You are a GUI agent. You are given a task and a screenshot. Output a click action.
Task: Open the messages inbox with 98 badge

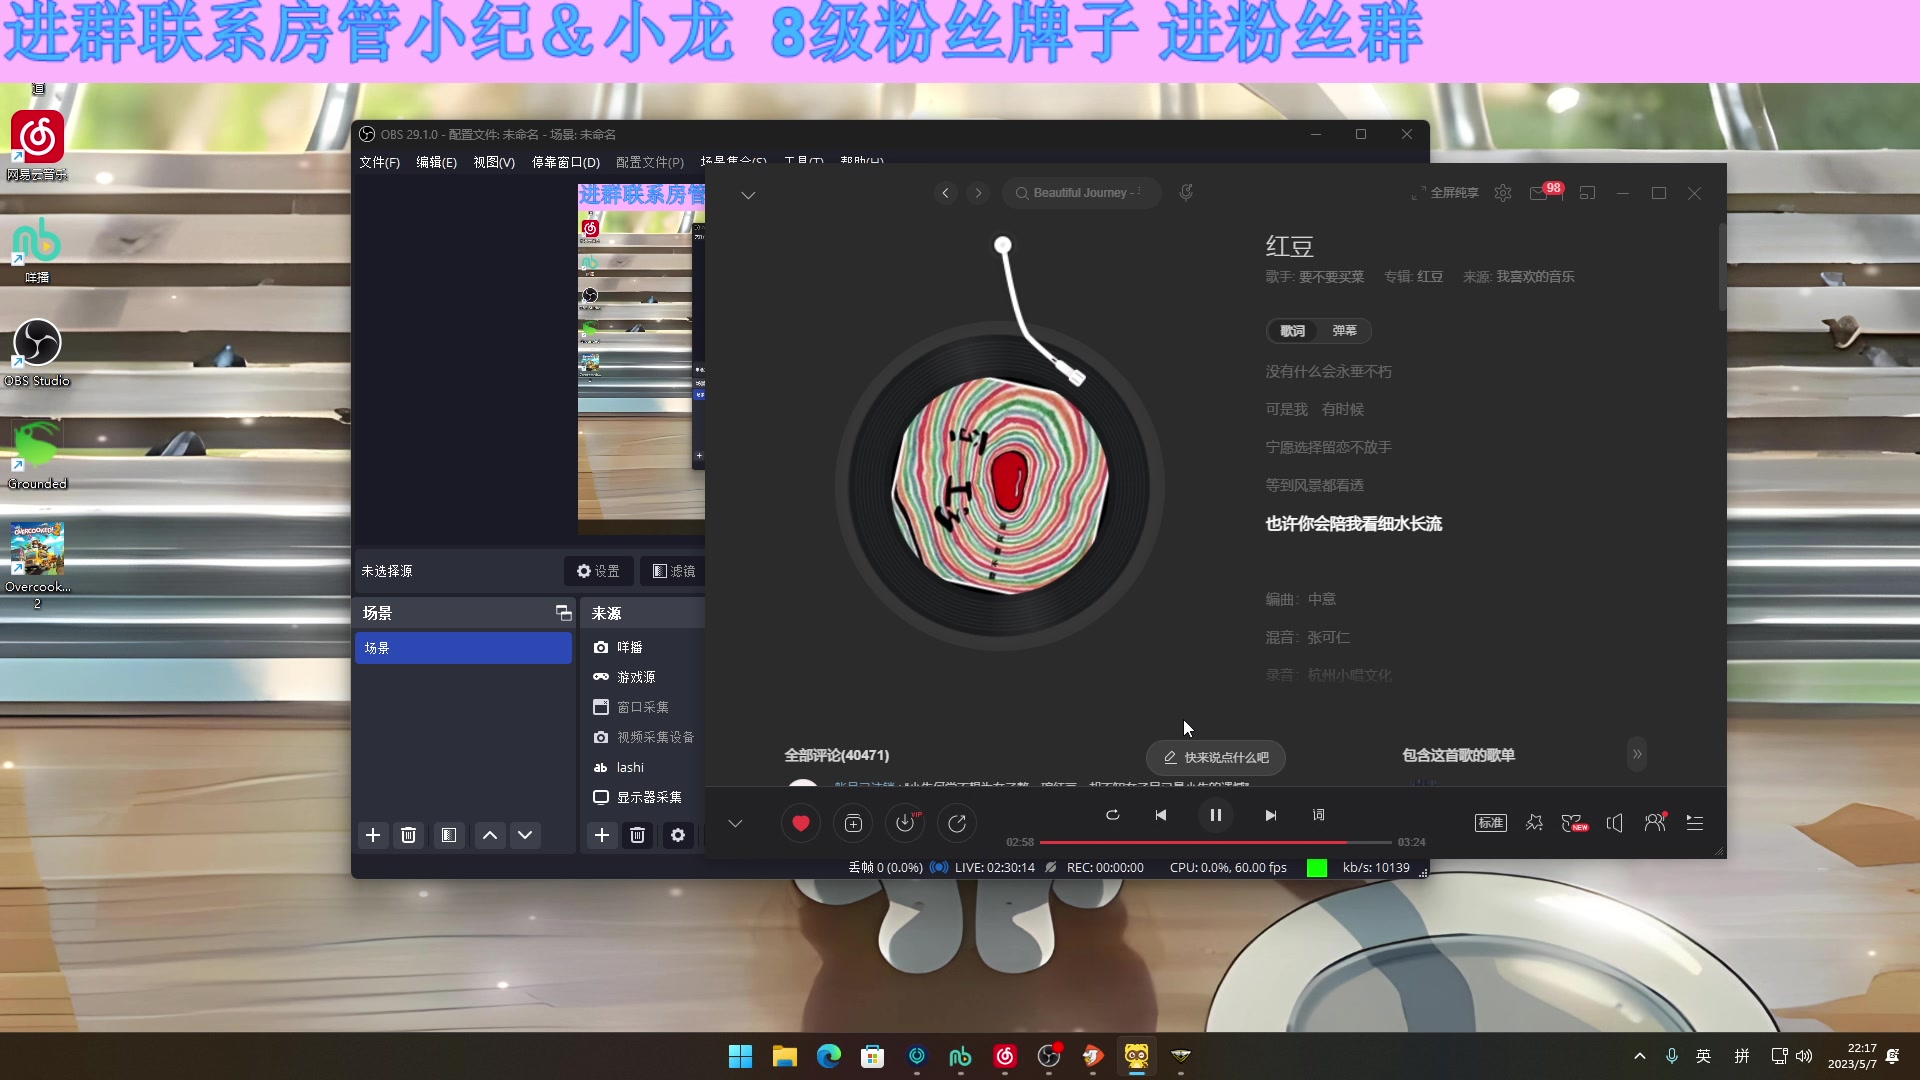pos(1545,191)
